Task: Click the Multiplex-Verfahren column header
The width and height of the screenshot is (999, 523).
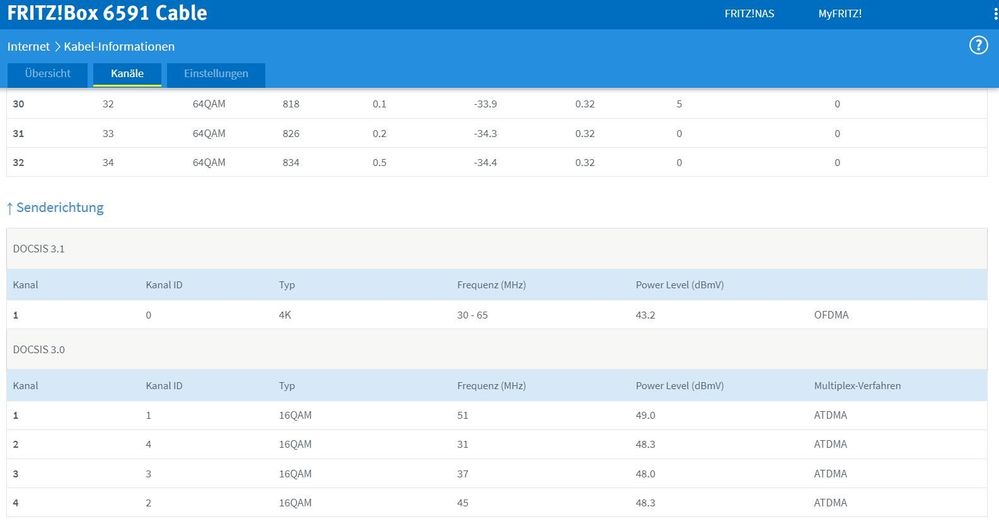Action: 857,386
